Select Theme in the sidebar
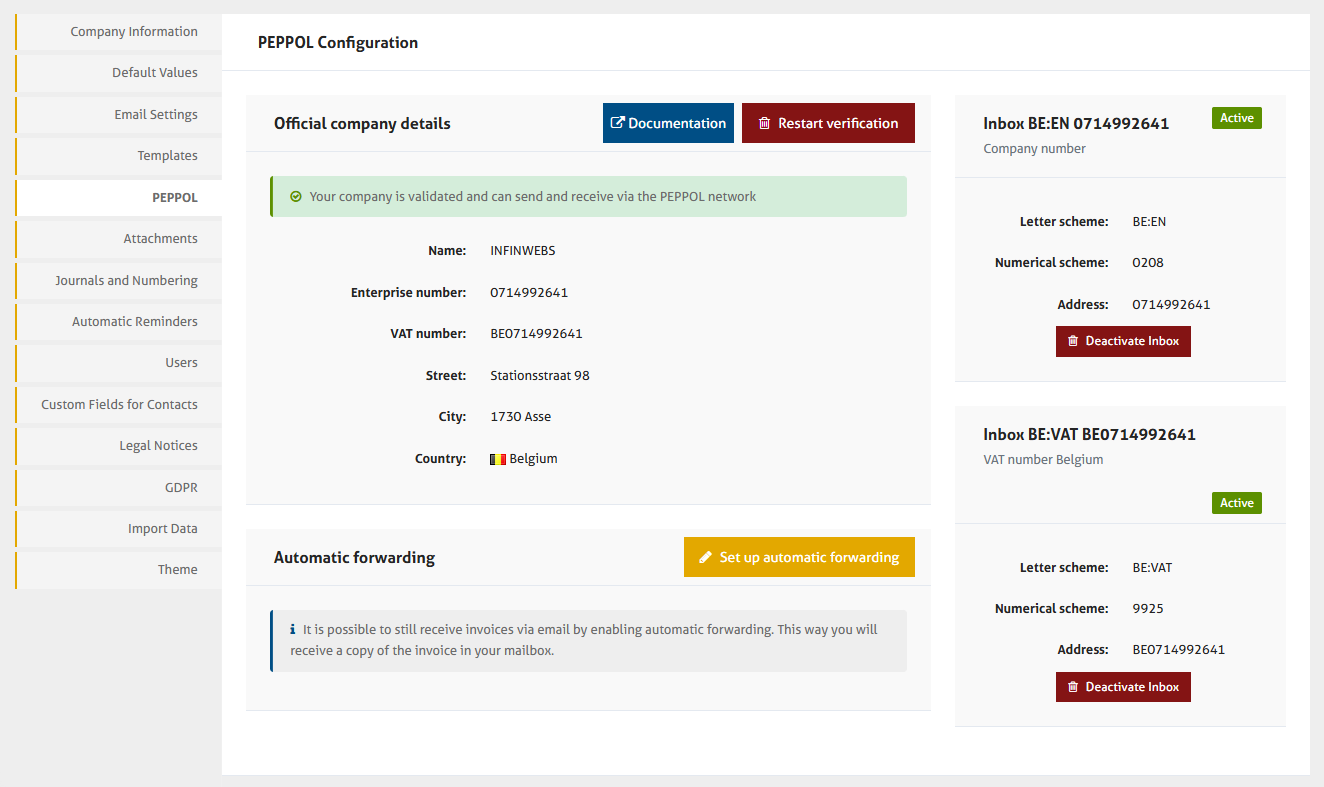 pyautogui.click(x=177, y=570)
